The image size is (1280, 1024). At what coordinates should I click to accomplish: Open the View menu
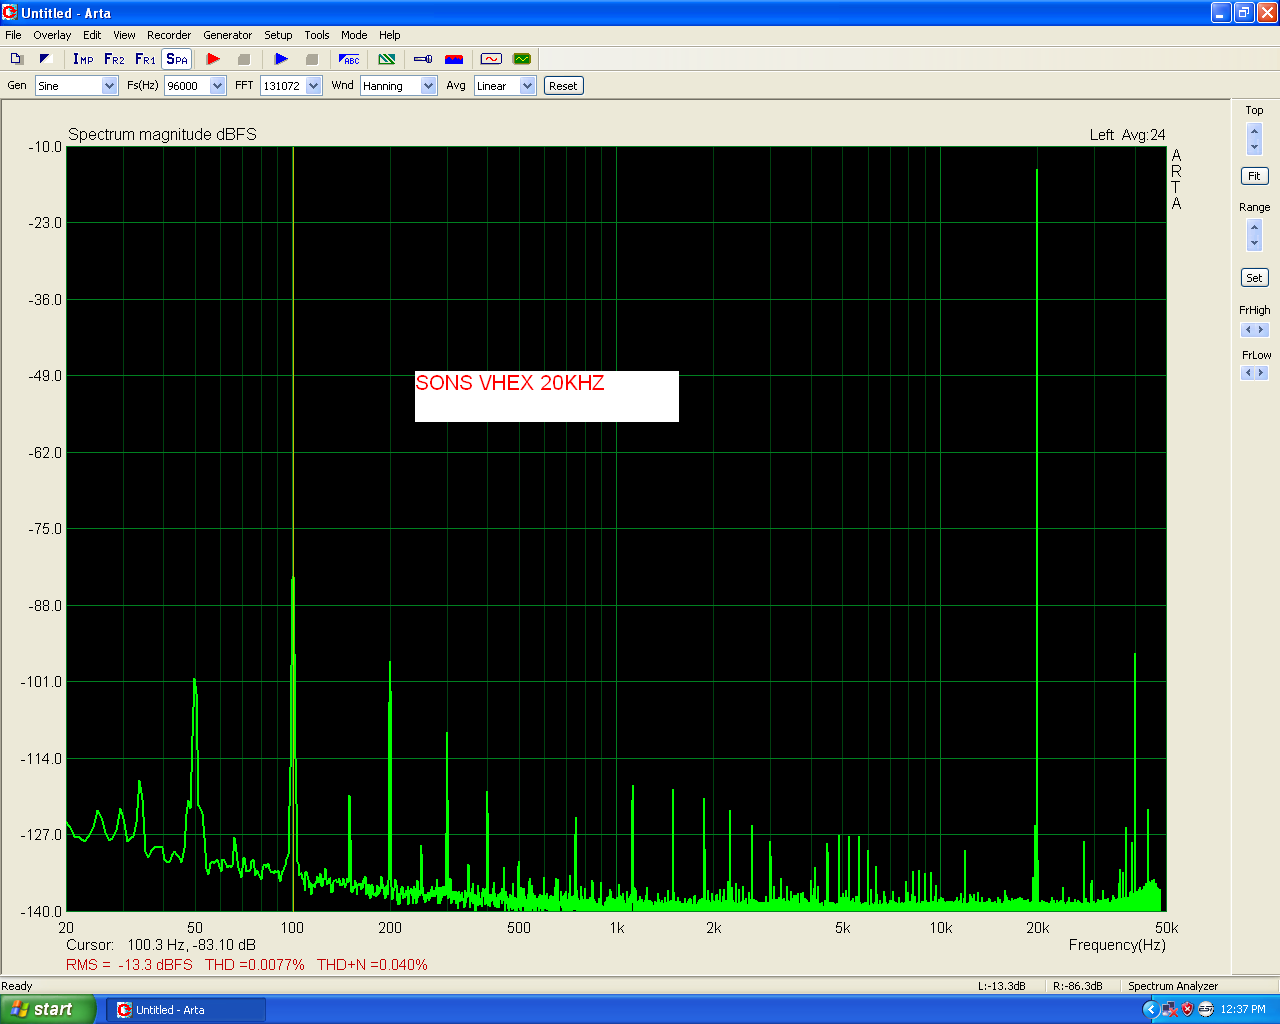tap(124, 35)
